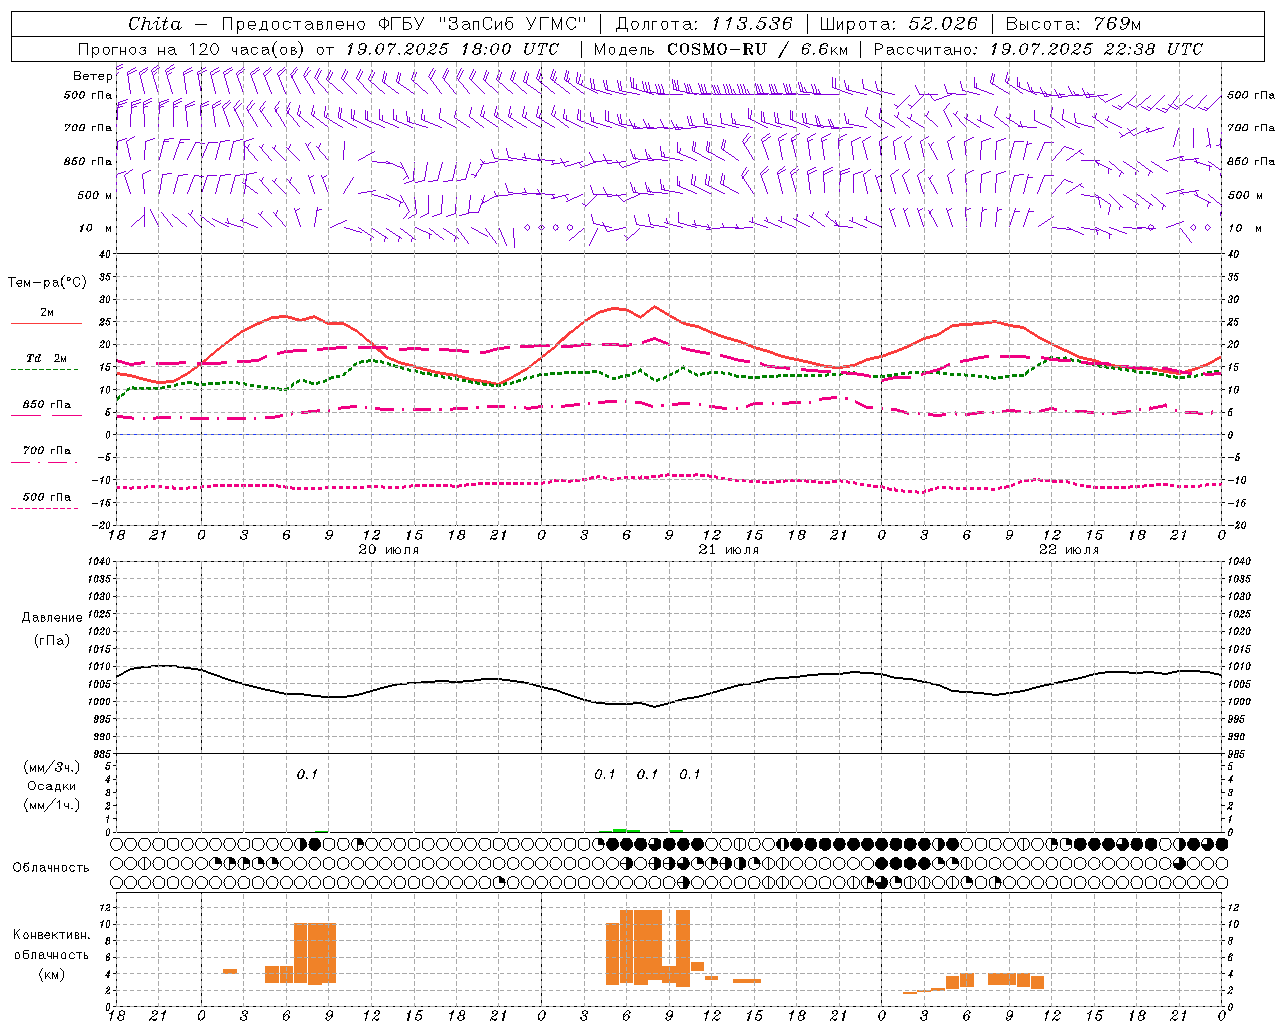The width and height of the screenshot is (1280, 1024).
Task: Click the Модель COSMO-RU / 6.6км label
Action: (721, 49)
